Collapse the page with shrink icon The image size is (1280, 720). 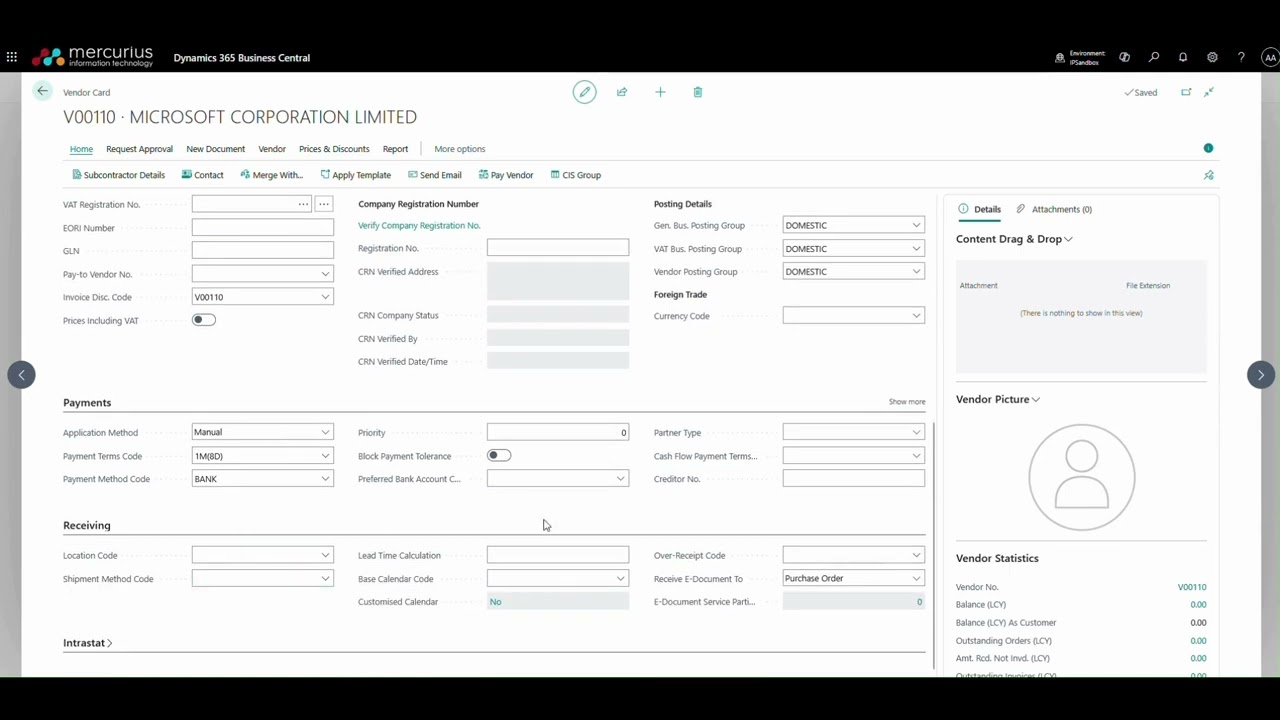tap(1209, 92)
